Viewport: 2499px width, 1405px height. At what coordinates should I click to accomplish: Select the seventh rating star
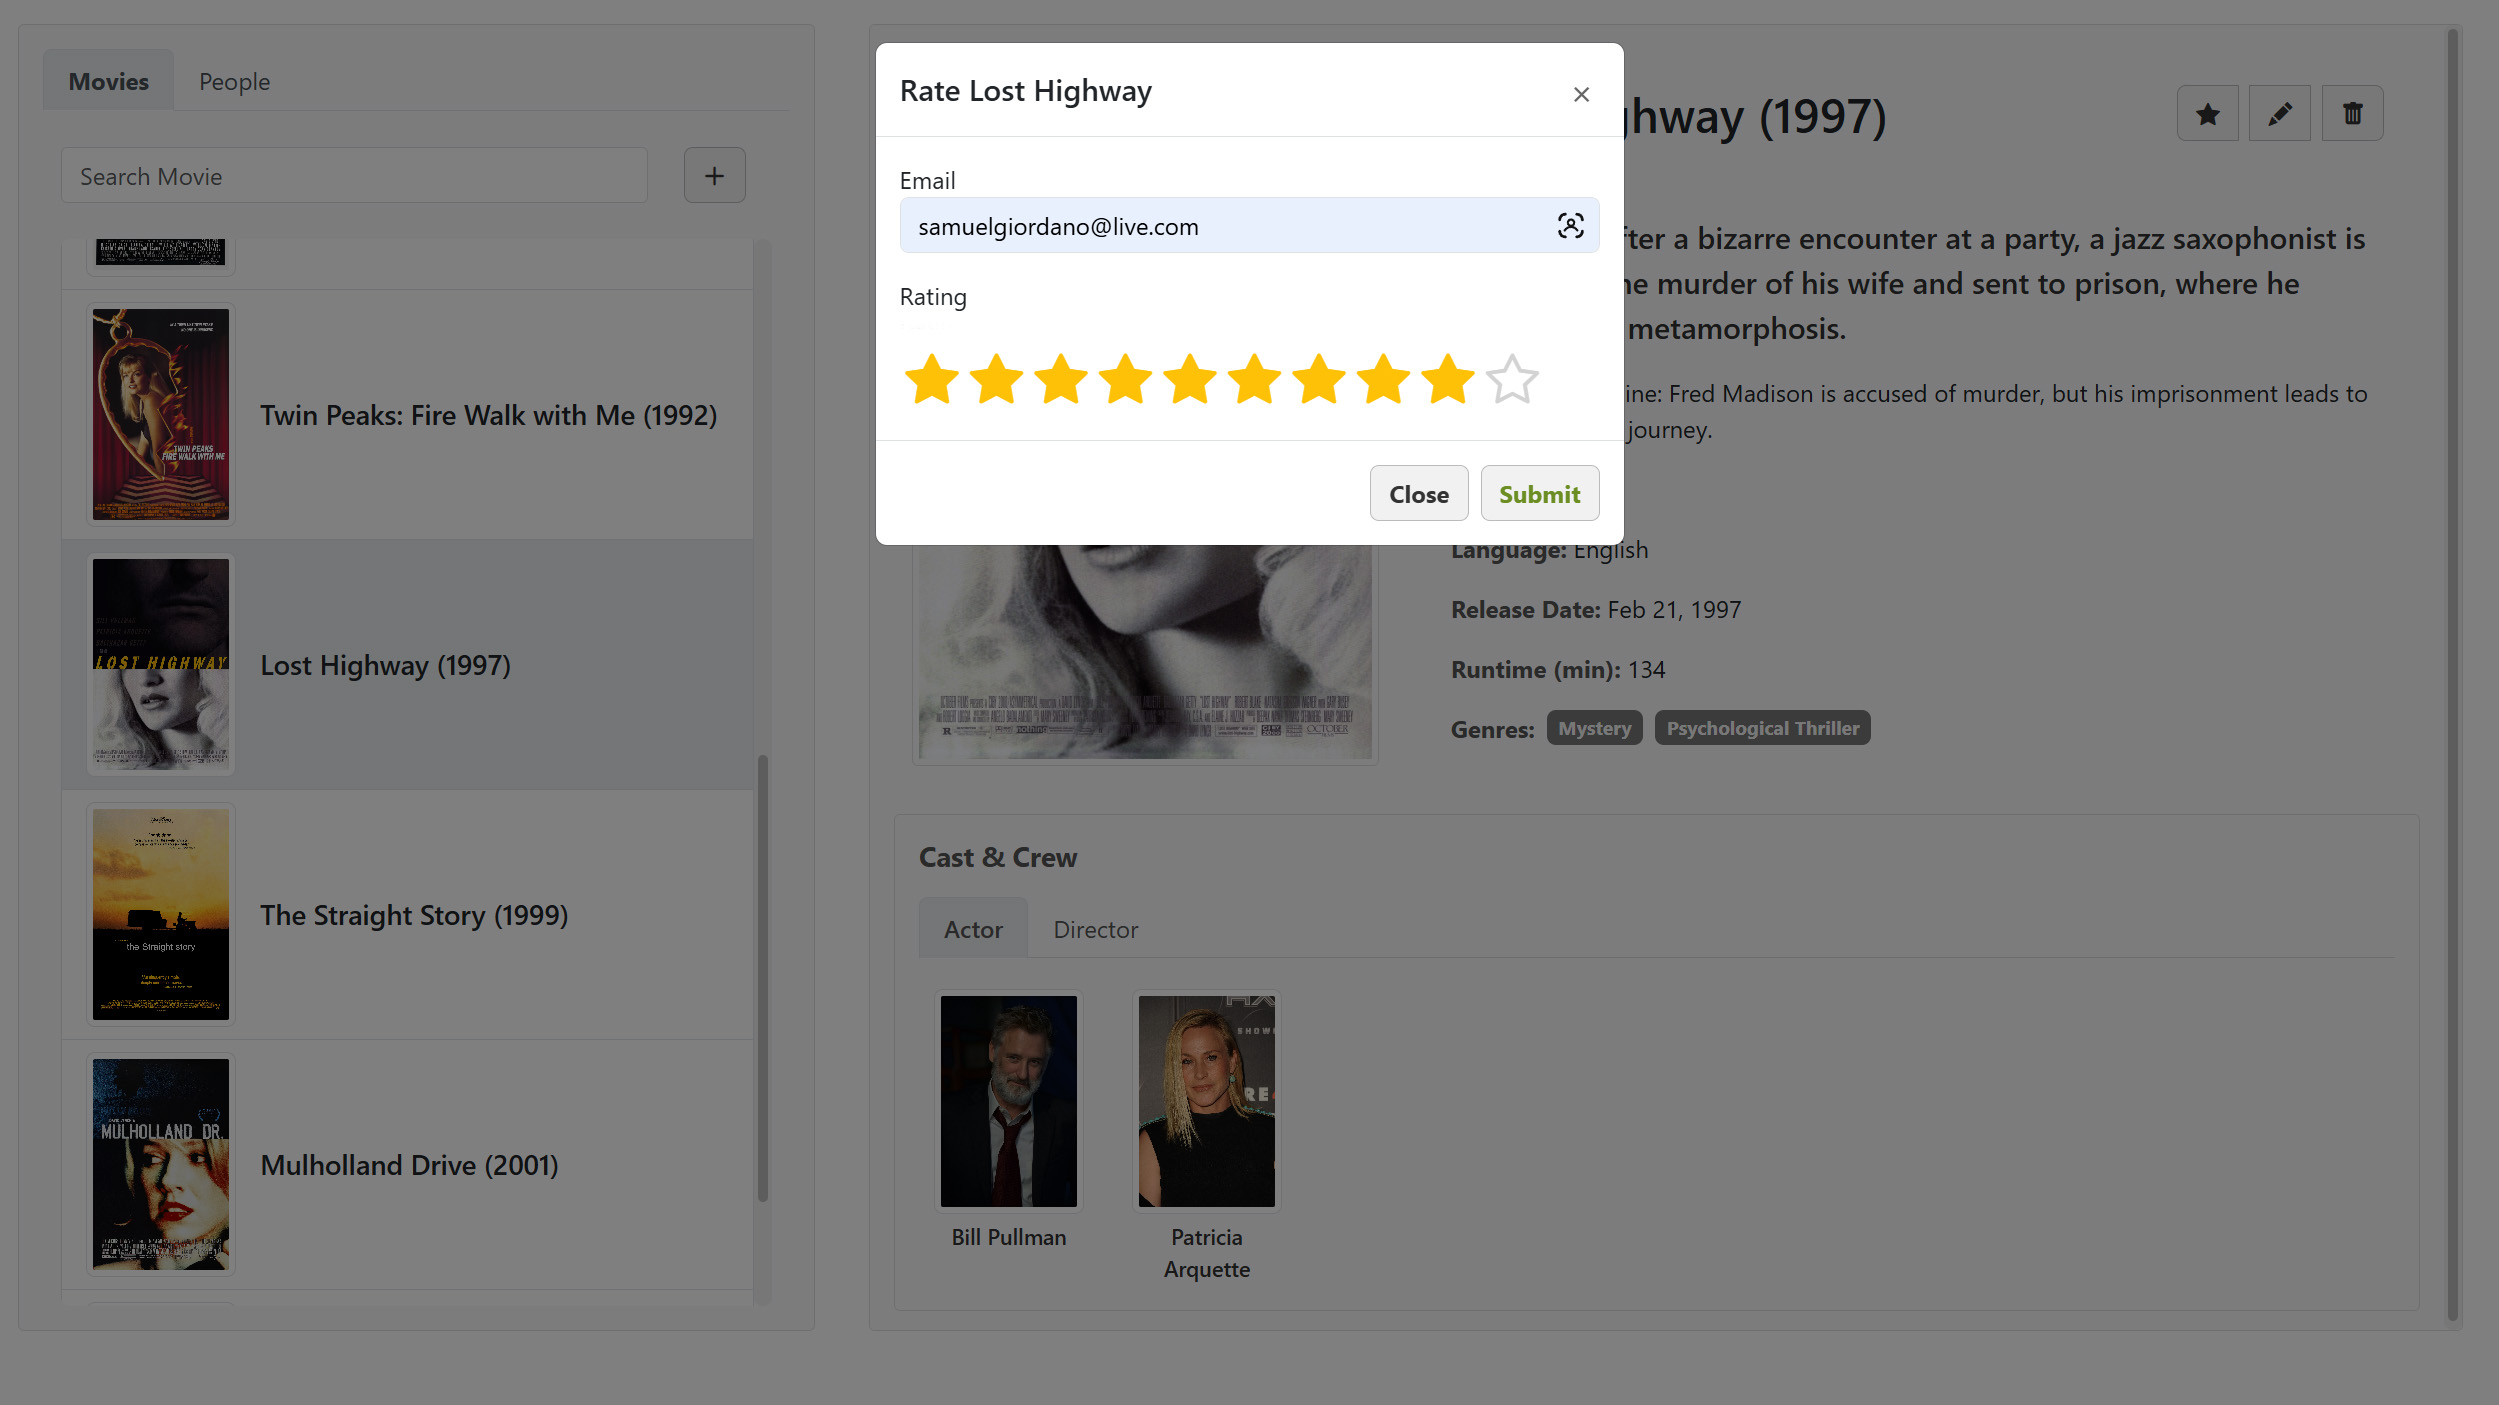point(1319,380)
